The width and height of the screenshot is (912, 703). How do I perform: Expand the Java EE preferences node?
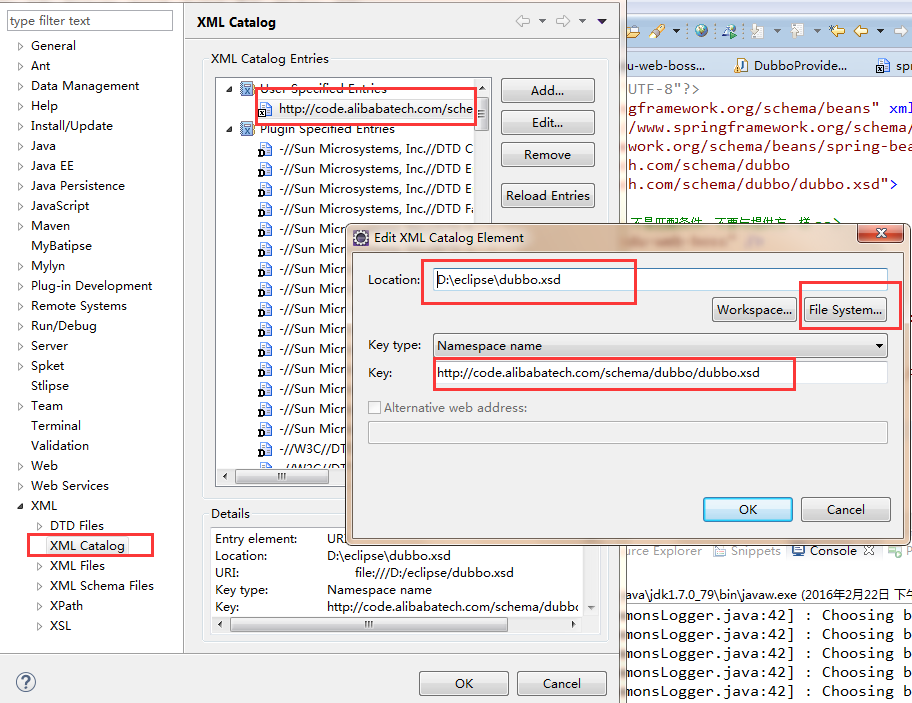[x=20, y=166]
